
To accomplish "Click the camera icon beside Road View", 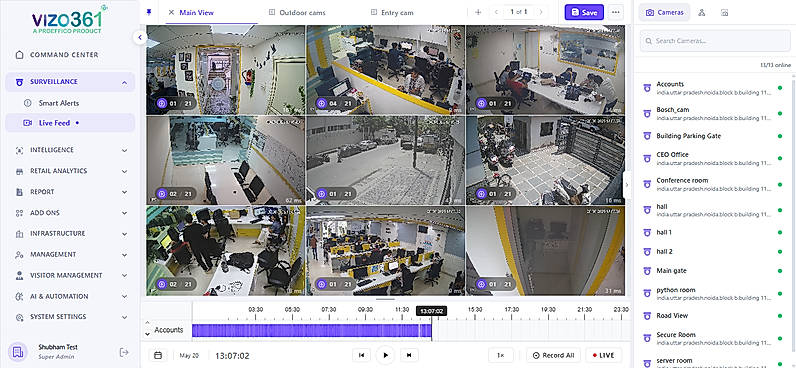I will 647,316.
